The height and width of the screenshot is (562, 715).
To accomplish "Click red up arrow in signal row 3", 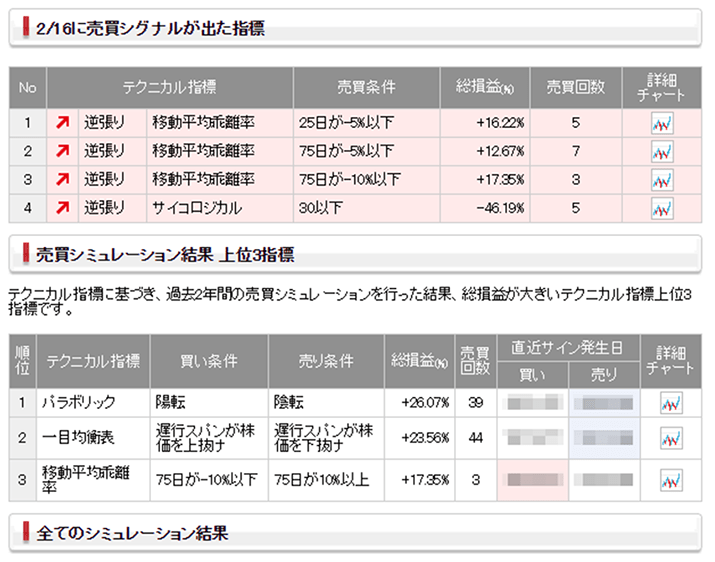I will [62, 180].
